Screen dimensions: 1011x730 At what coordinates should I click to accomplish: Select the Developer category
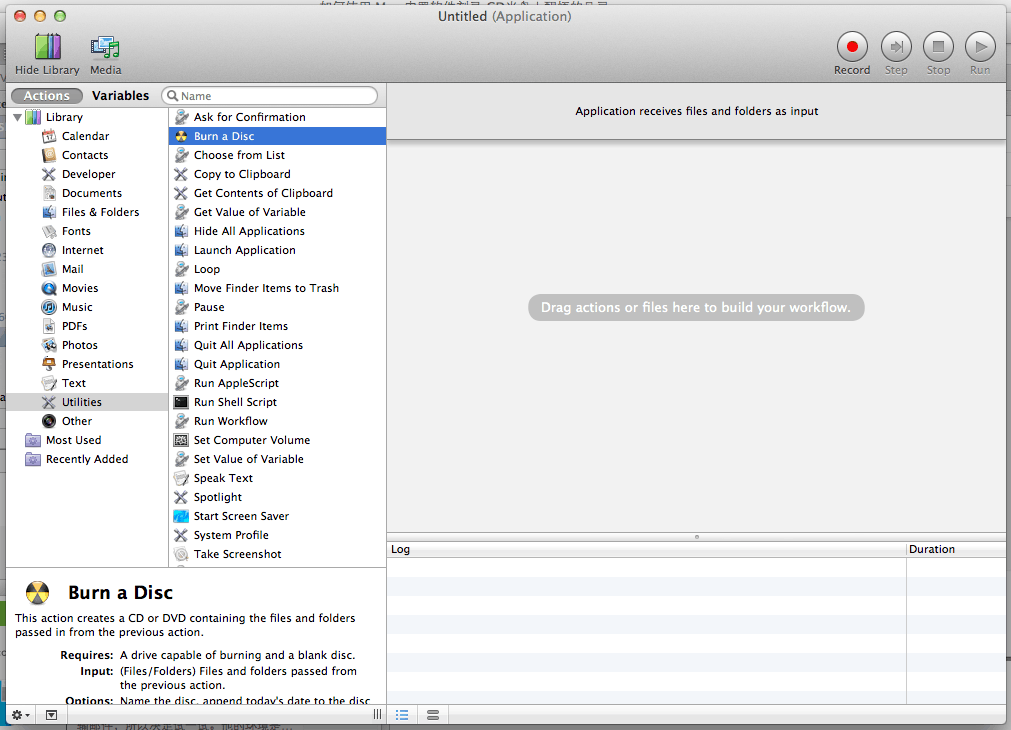88,174
